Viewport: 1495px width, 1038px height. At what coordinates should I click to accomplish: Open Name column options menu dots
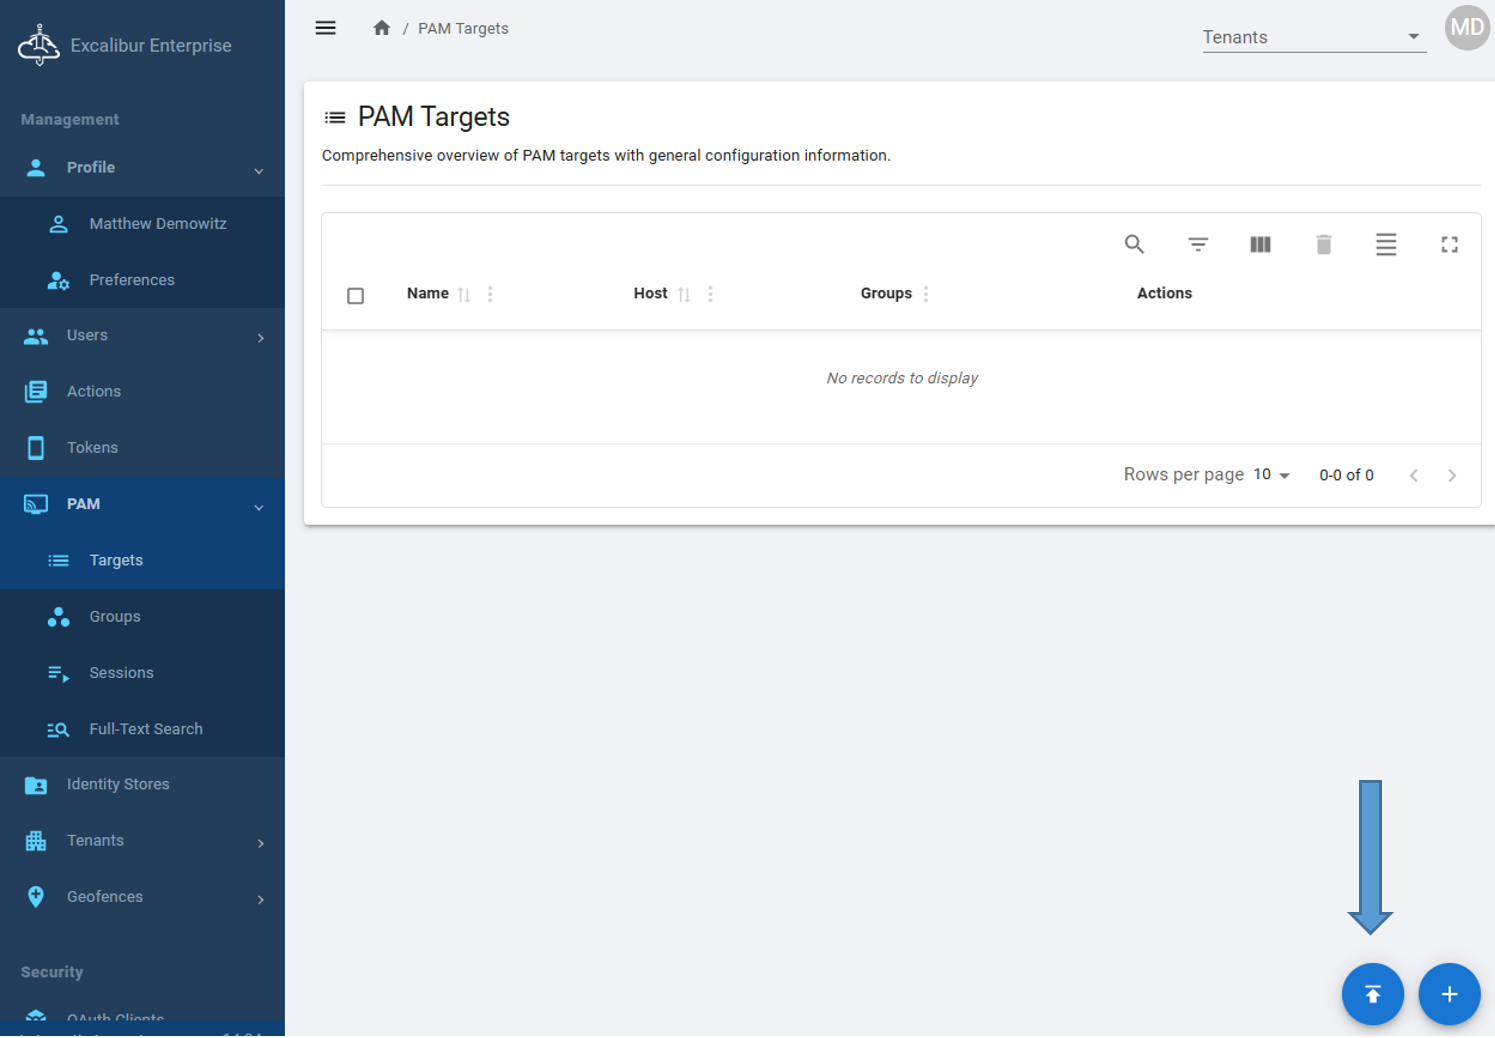pos(490,294)
